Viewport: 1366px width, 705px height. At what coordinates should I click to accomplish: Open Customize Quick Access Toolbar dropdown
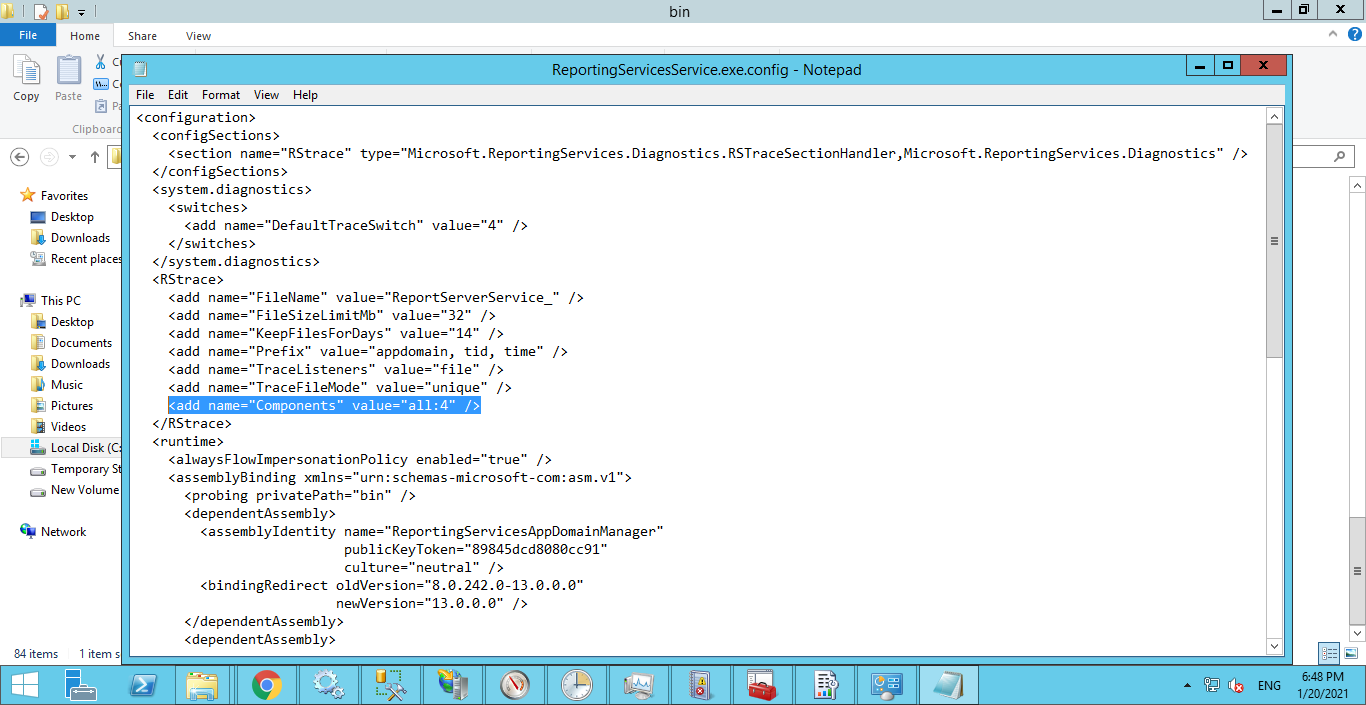81,12
